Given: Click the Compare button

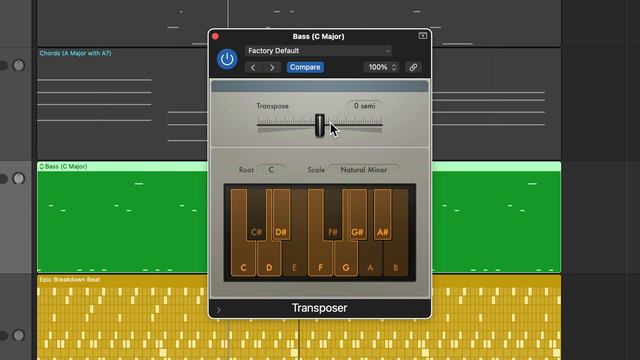Looking at the screenshot, I should 305,67.
